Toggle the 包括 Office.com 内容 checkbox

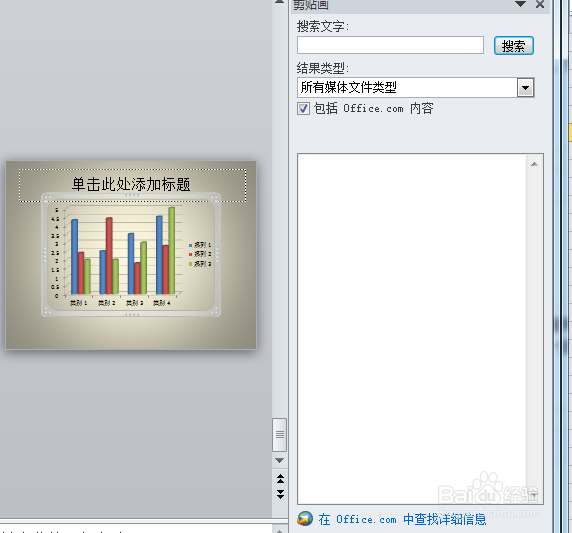coord(303,108)
